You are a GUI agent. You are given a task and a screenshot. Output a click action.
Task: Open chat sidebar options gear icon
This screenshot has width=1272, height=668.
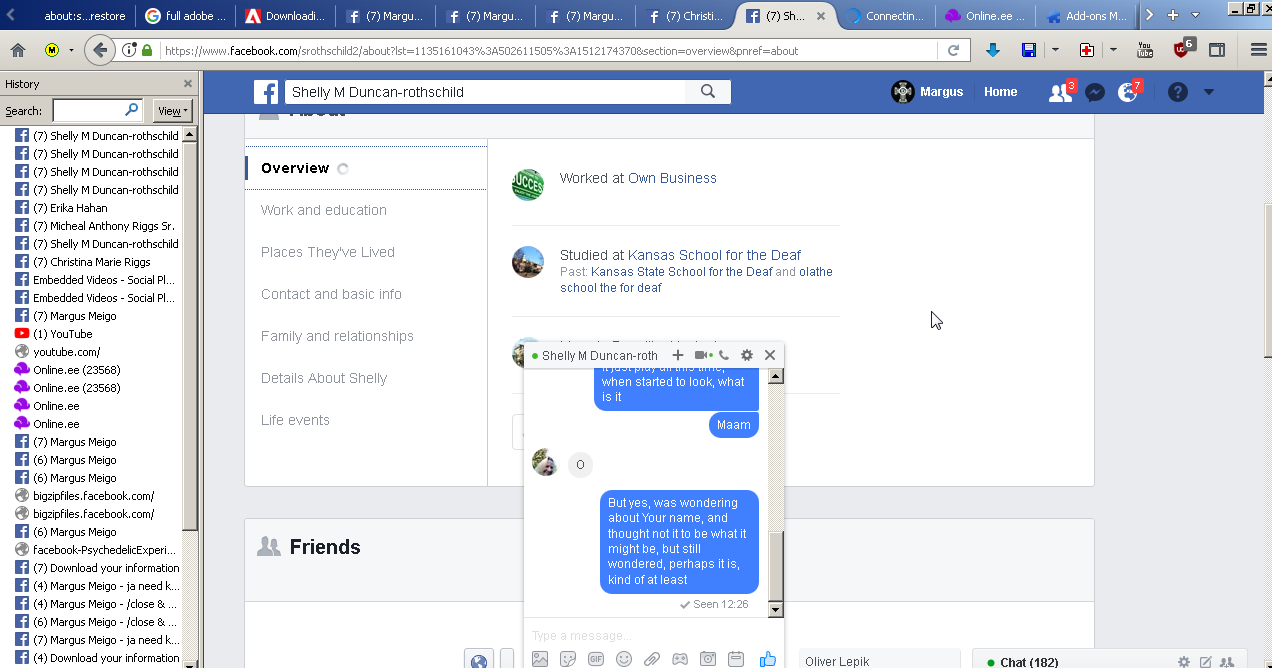(x=1184, y=662)
